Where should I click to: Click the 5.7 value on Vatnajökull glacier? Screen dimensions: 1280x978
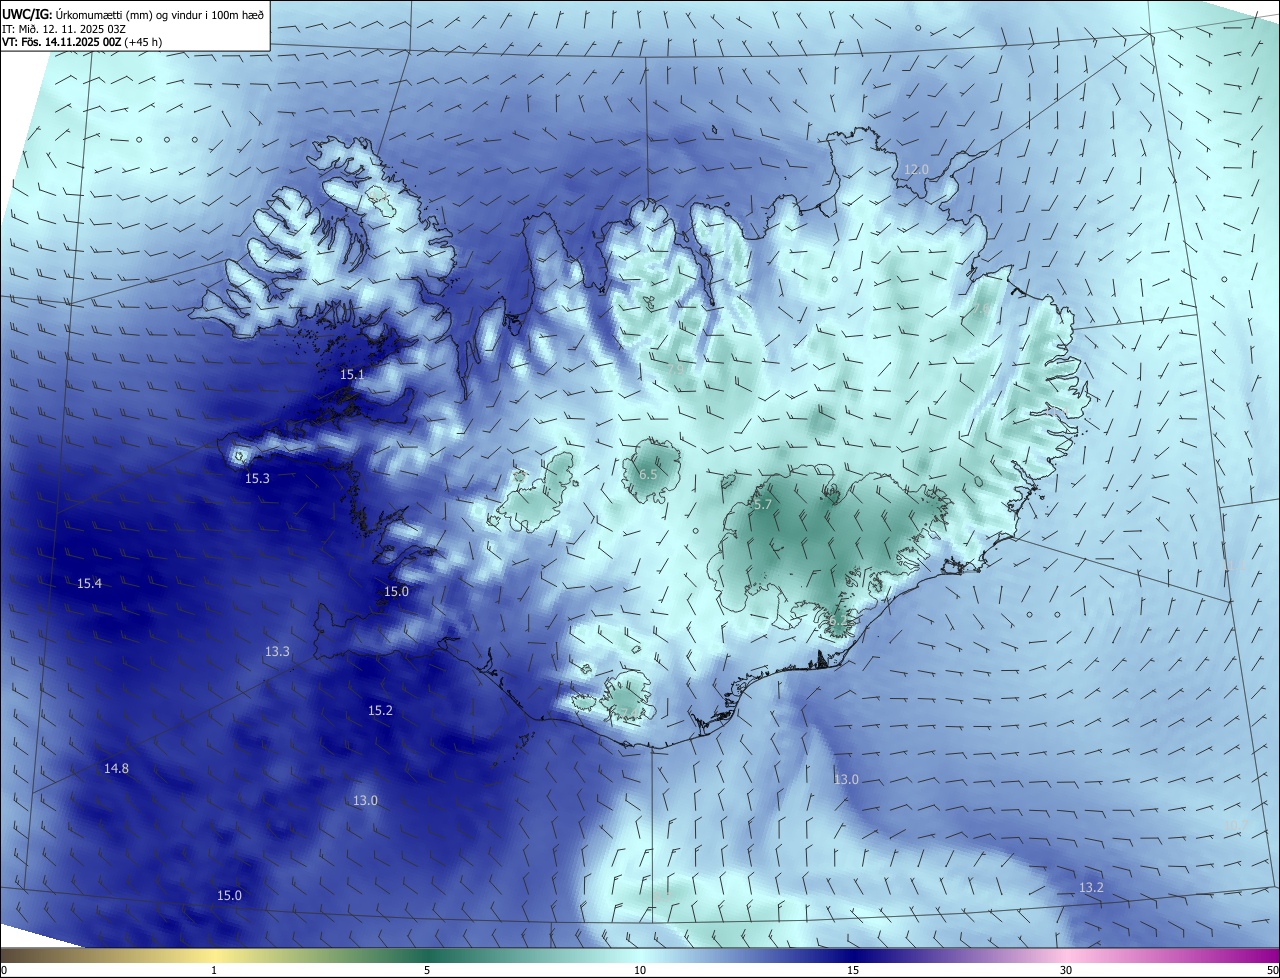(762, 505)
